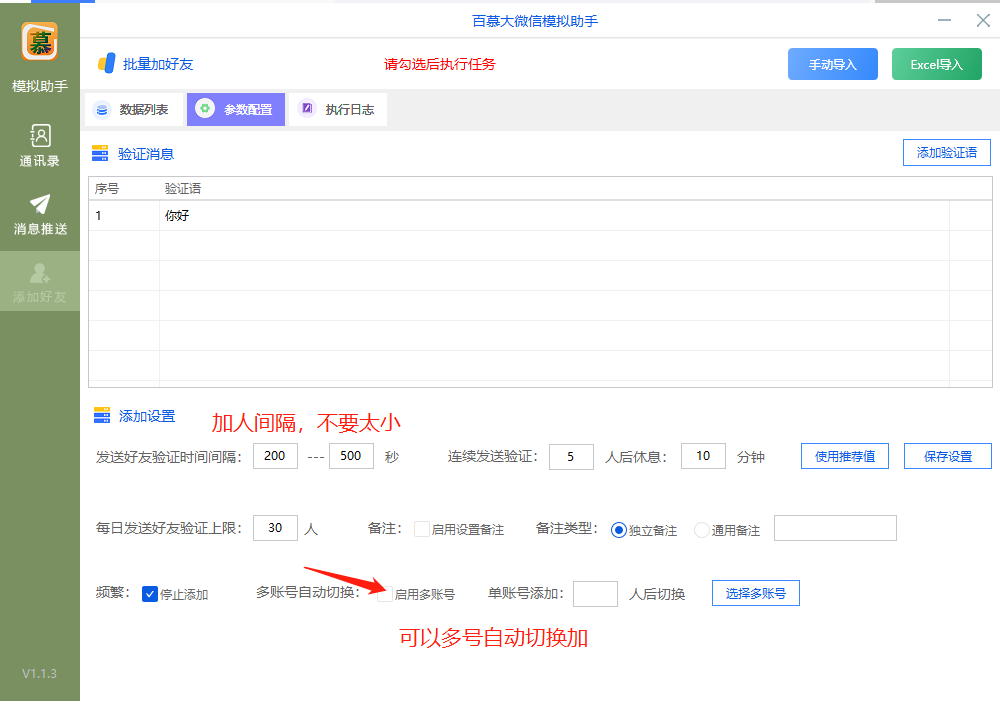Switch to the 参数配置 tab
Image resolution: width=1000 pixels, height=701 pixels.
[236, 109]
